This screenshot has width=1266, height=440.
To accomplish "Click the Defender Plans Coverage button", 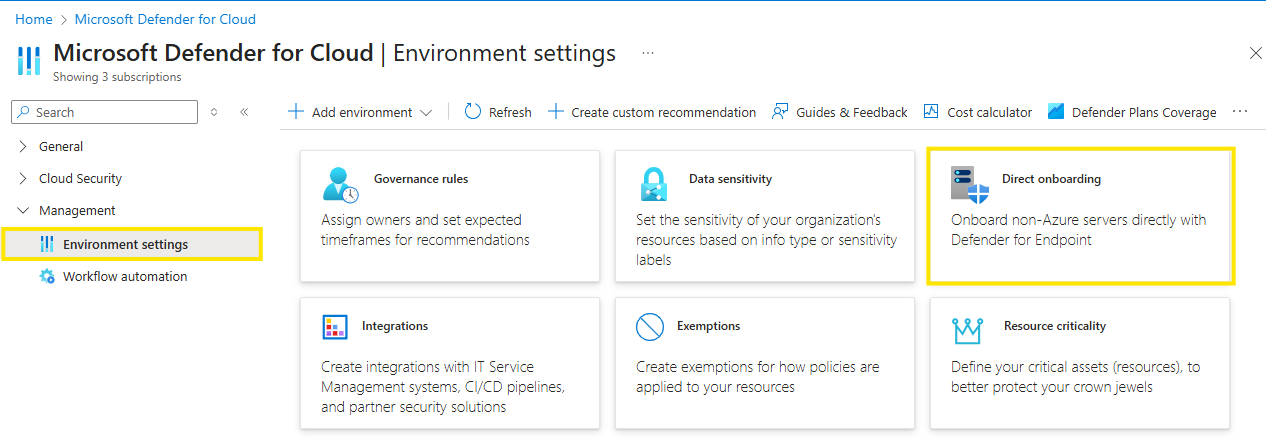I will coord(1132,112).
